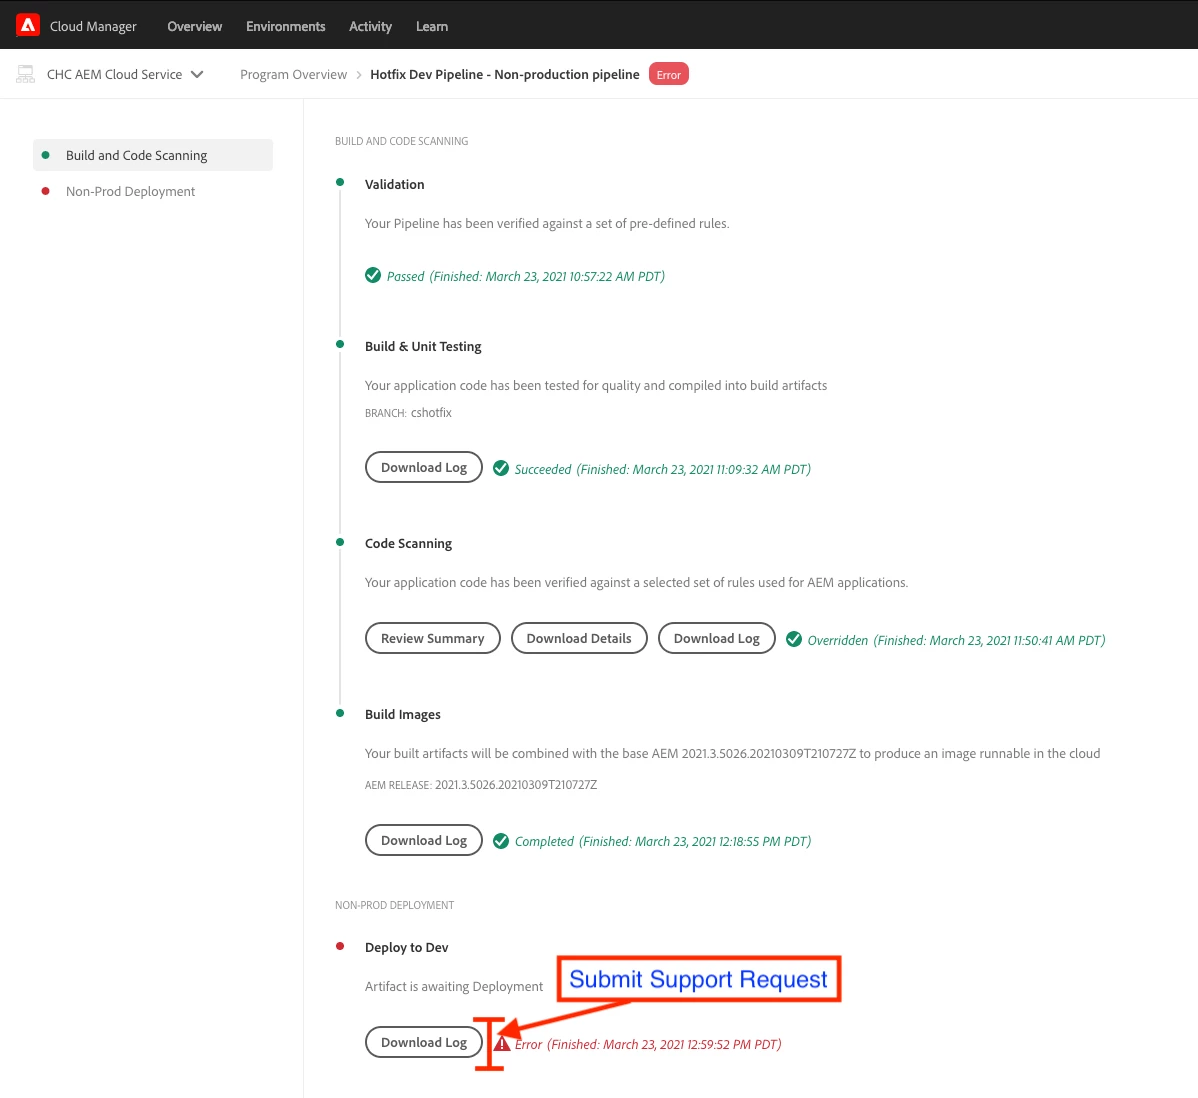Click the program icon beside CHC AEM Cloud Service
Screen dimensions: 1198x1098
point(25,74)
